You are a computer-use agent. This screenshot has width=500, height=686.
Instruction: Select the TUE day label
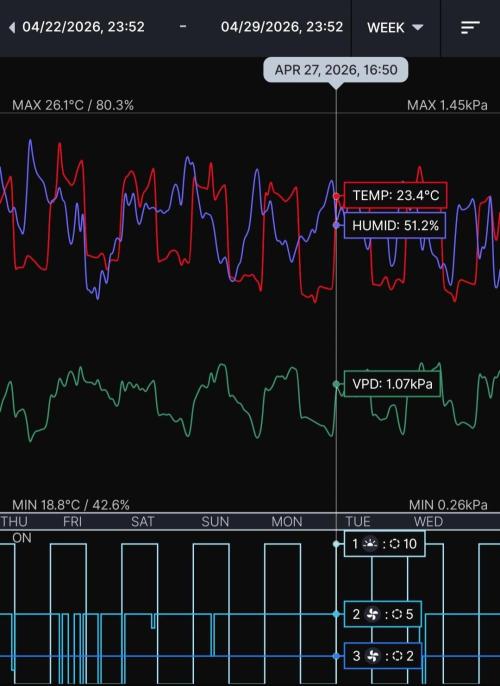358,522
